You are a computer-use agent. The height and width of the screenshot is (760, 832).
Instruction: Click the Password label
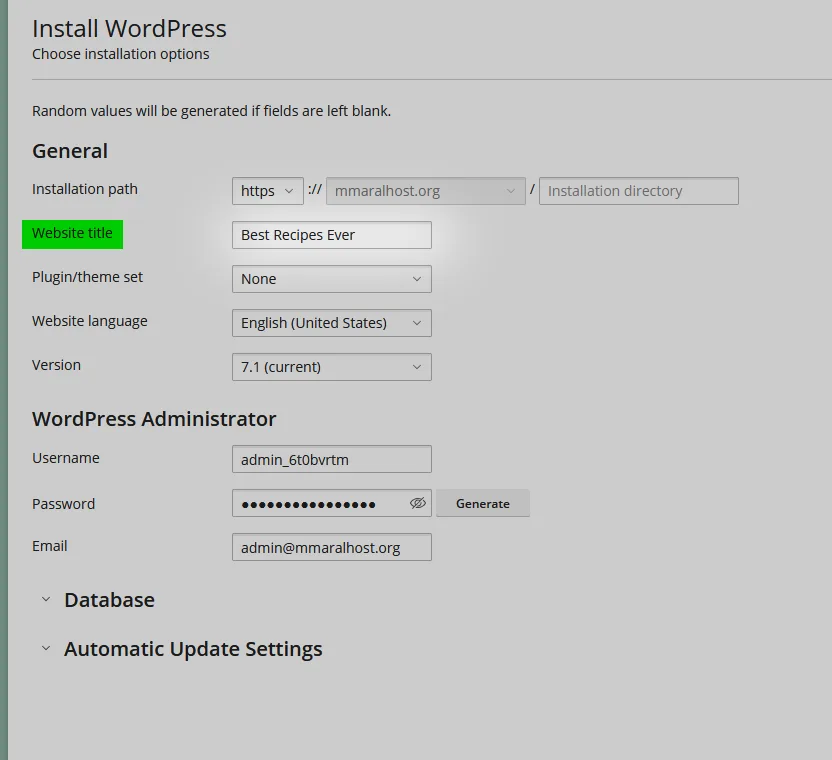click(x=64, y=504)
